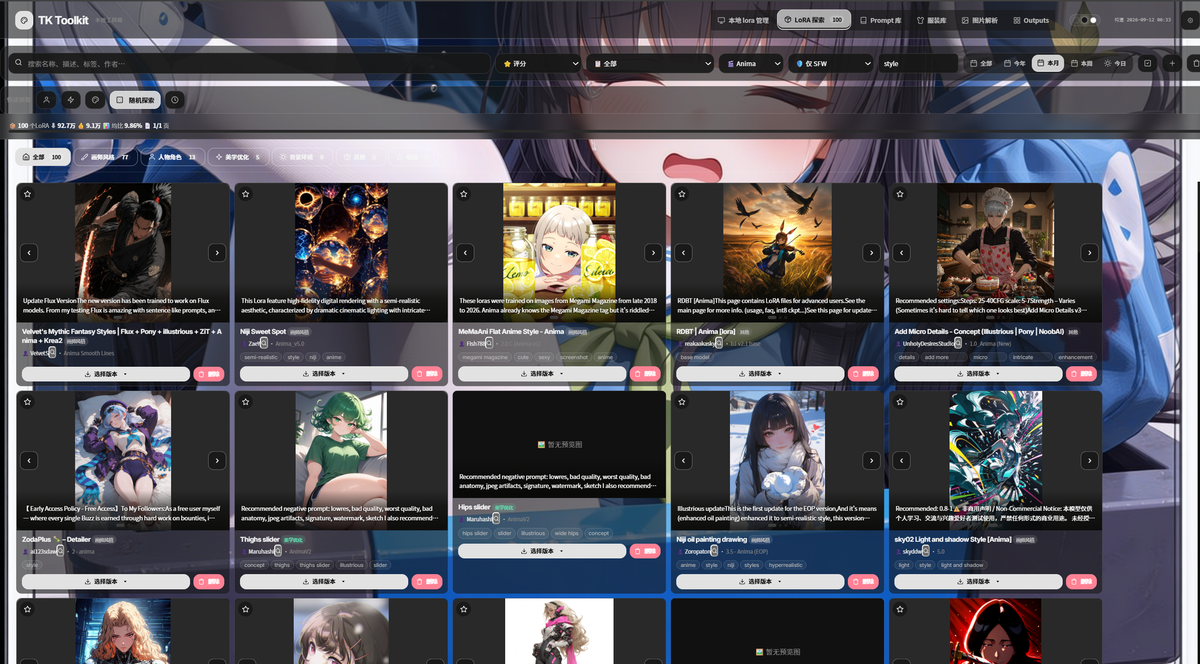Screen dimensions: 1200x664
Task: Select the 画师风格 filter chip
Action: (x=107, y=157)
